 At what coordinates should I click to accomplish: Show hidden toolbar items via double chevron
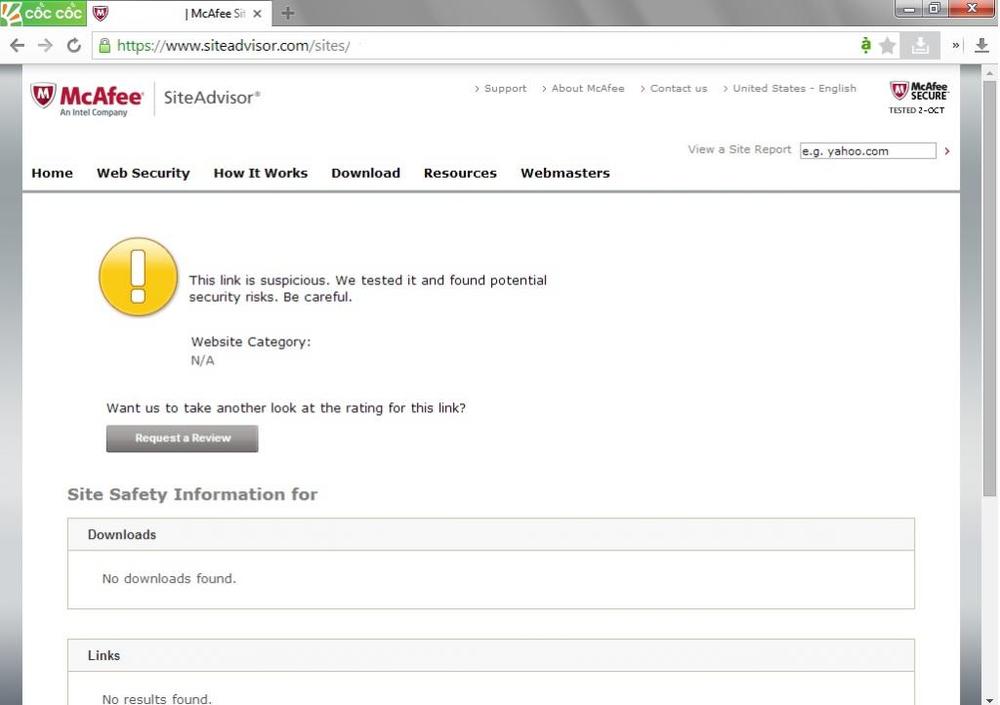click(955, 45)
